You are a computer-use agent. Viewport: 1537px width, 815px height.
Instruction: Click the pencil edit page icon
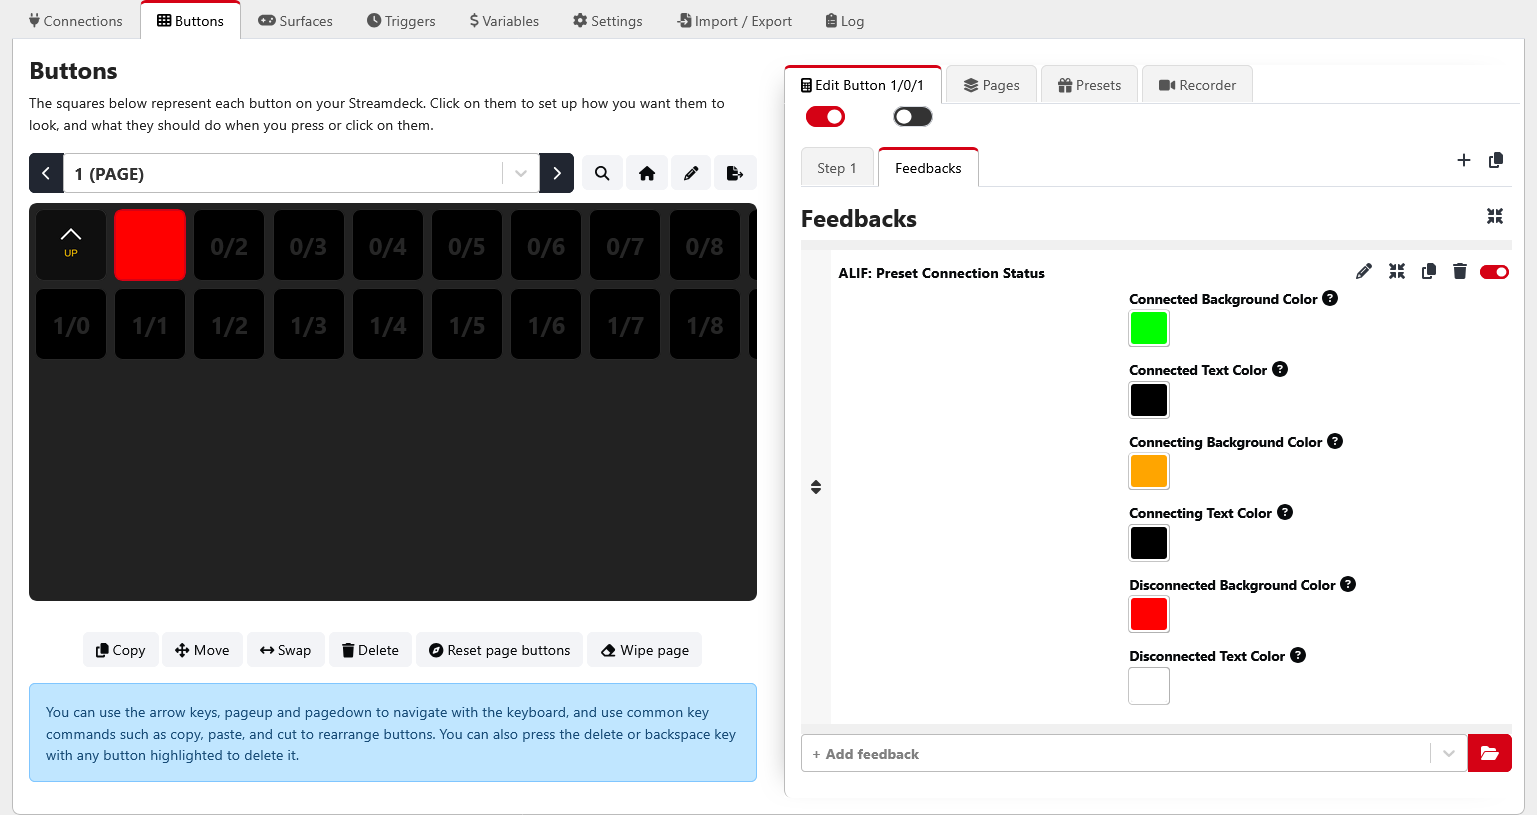pyautogui.click(x=691, y=173)
